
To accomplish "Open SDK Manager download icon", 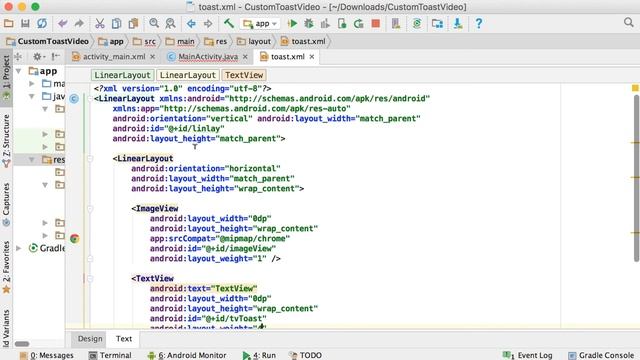I will tap(458, 24).
